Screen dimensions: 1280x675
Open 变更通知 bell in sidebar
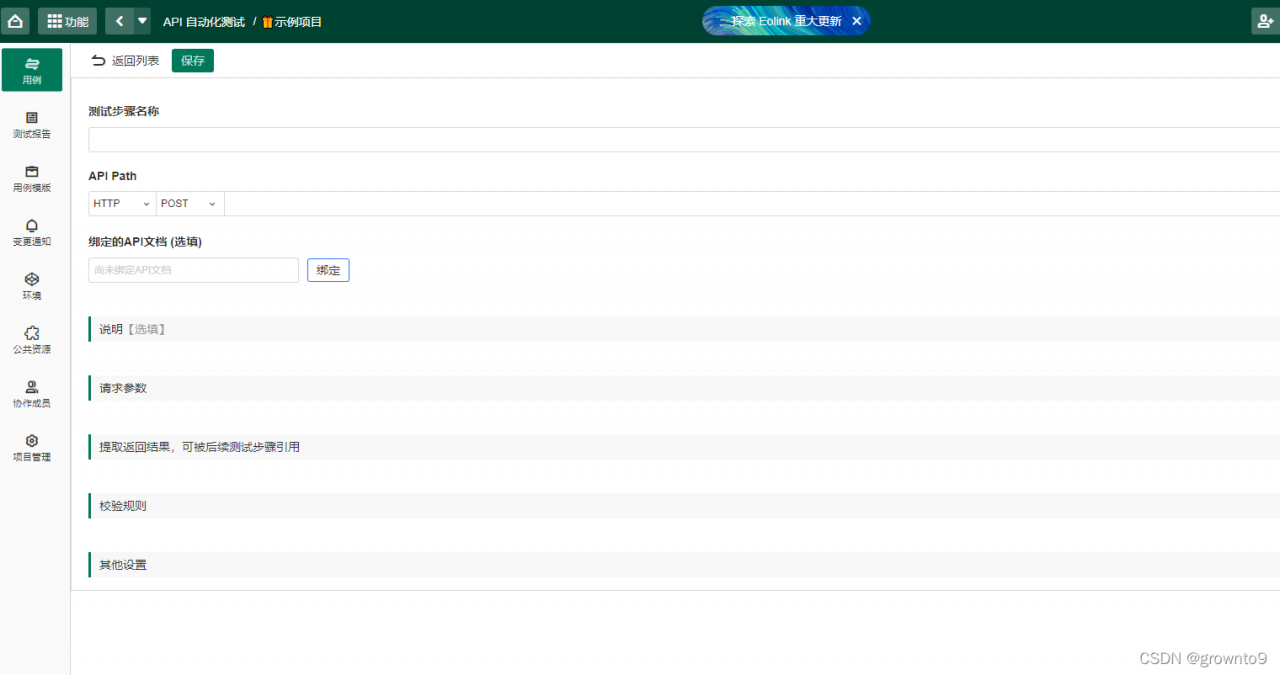click(32, 233)
